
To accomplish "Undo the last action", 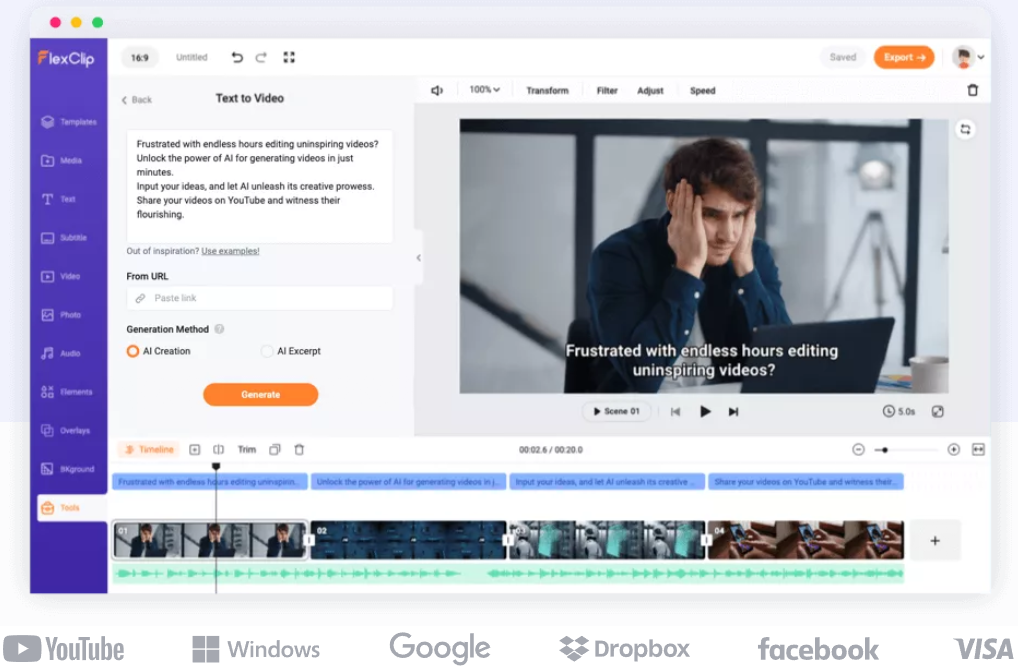I will pos(237,57).
